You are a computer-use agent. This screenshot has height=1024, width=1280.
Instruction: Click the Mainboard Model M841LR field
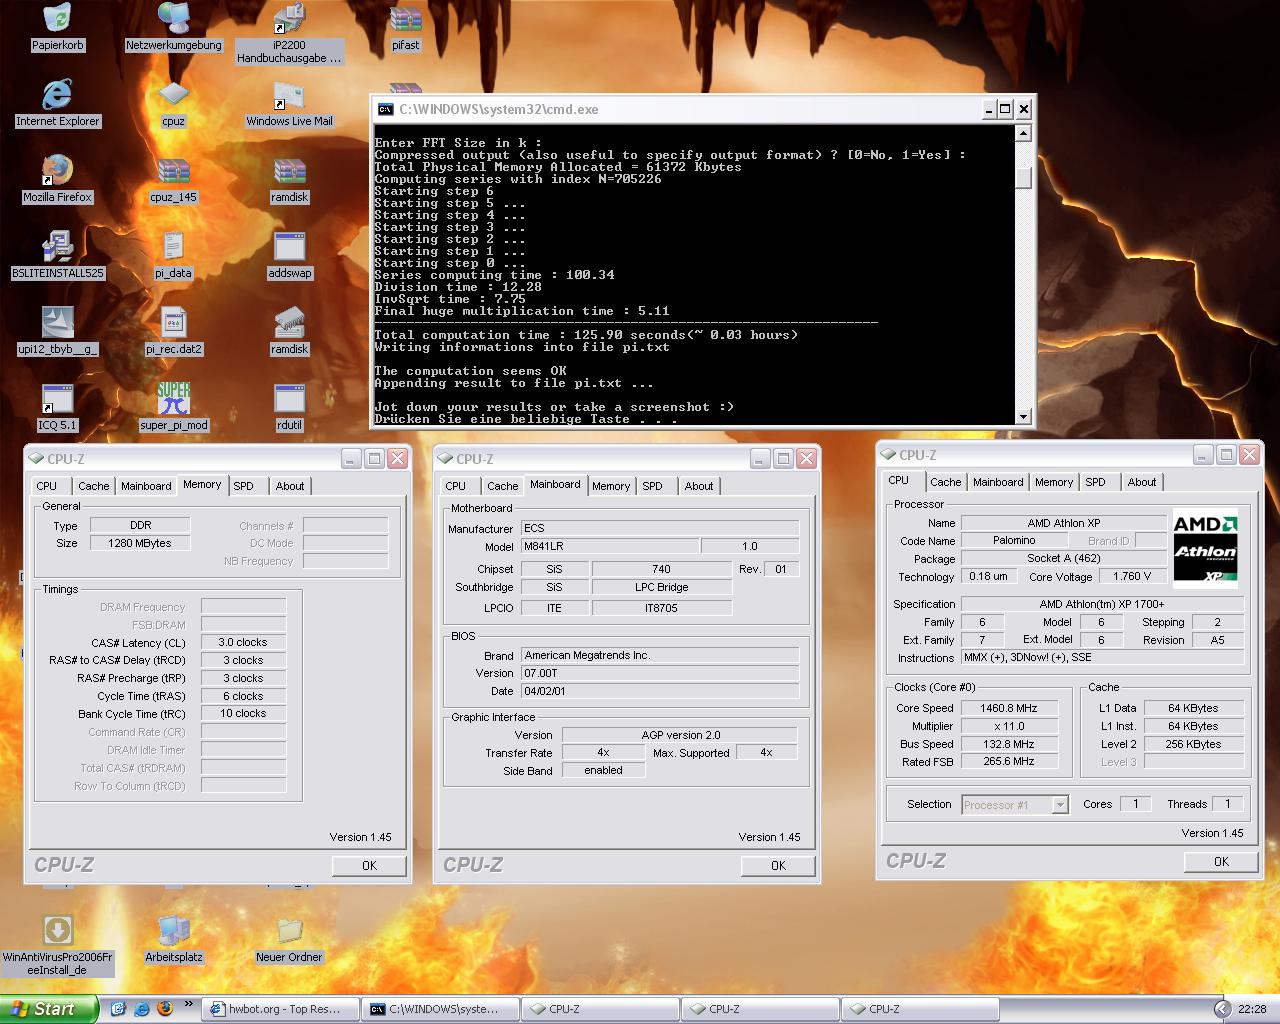pyautogui.click(x=609, y=546)
